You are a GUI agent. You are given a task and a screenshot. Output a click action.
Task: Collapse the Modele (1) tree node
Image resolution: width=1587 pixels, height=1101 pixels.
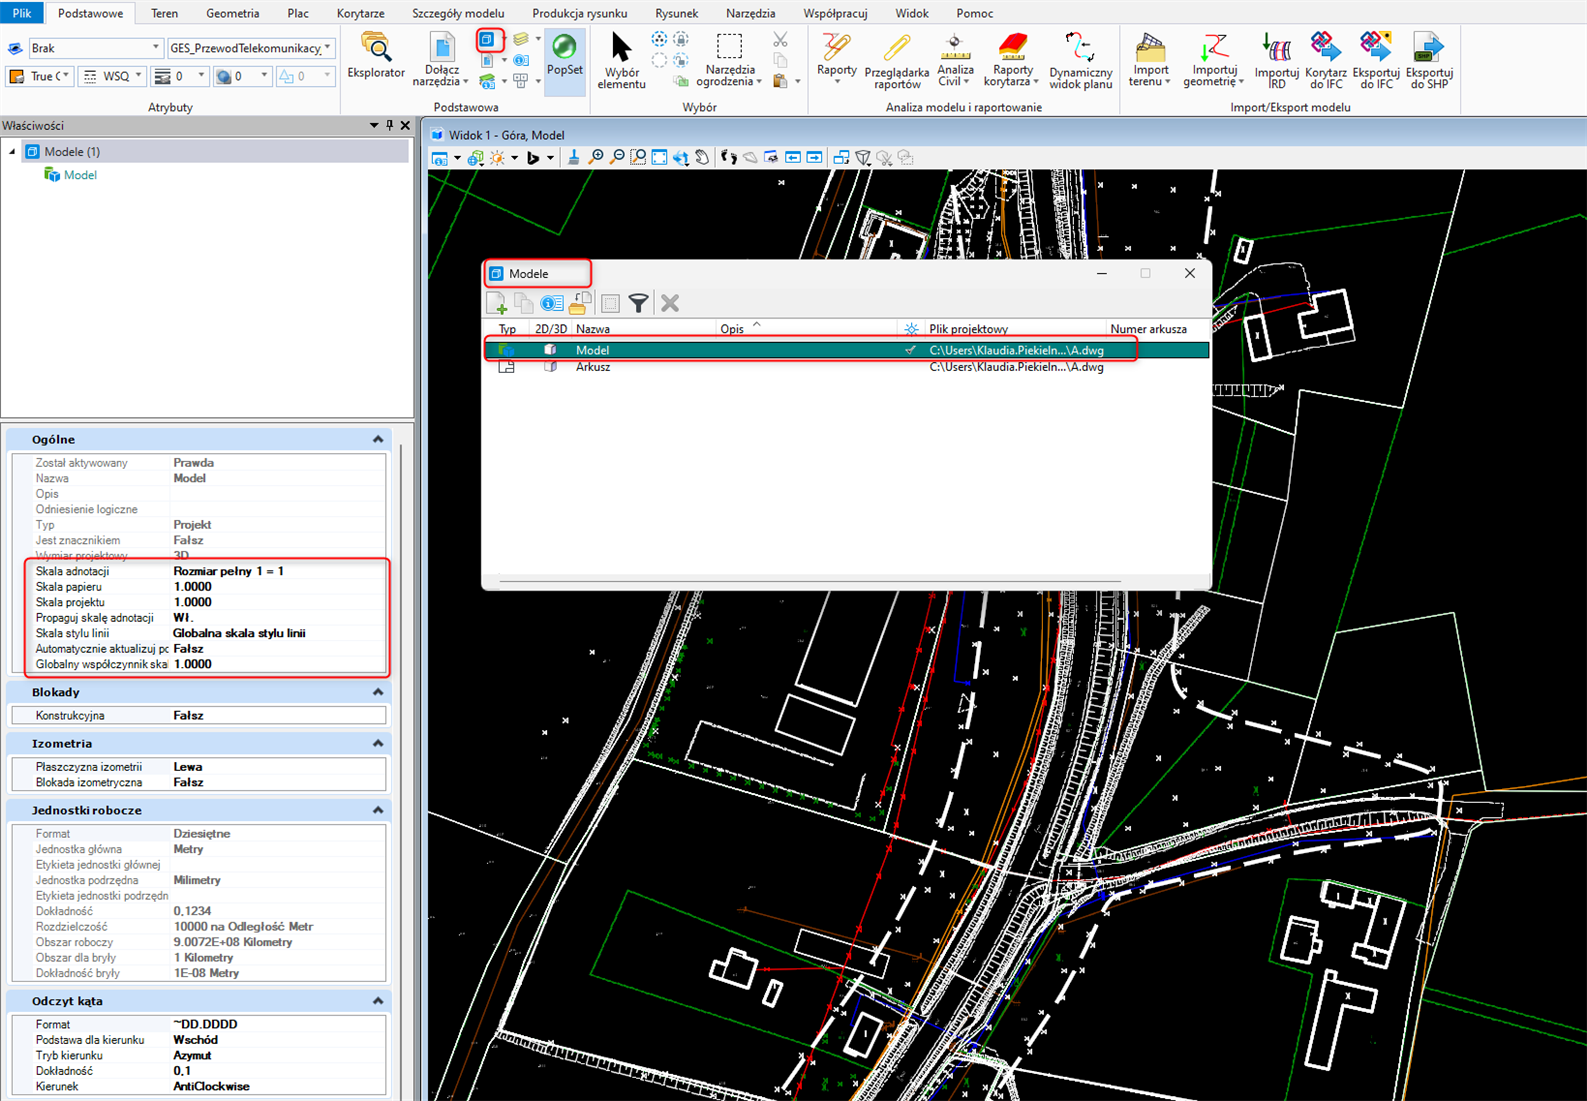click(x=13, y=152)
